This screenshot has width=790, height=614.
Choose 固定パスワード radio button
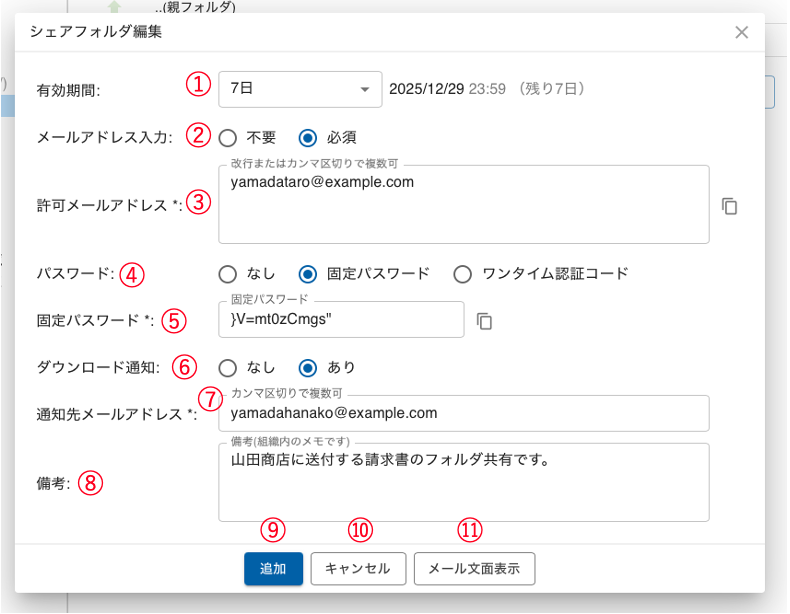pos(308,274)
